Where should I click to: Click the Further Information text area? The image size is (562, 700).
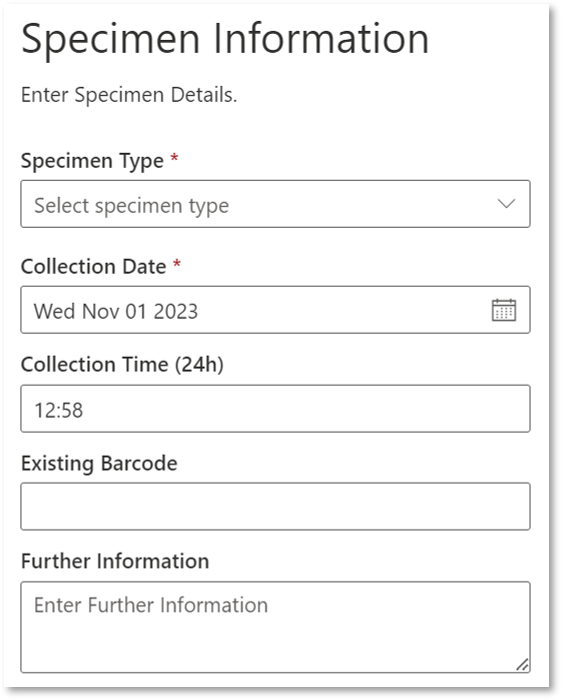tap(275, 627)
